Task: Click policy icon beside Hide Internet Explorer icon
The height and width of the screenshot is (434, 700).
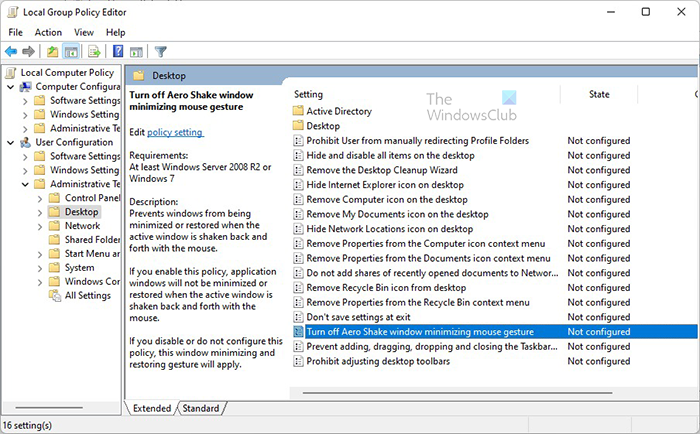Action: [x=298, y=185]
